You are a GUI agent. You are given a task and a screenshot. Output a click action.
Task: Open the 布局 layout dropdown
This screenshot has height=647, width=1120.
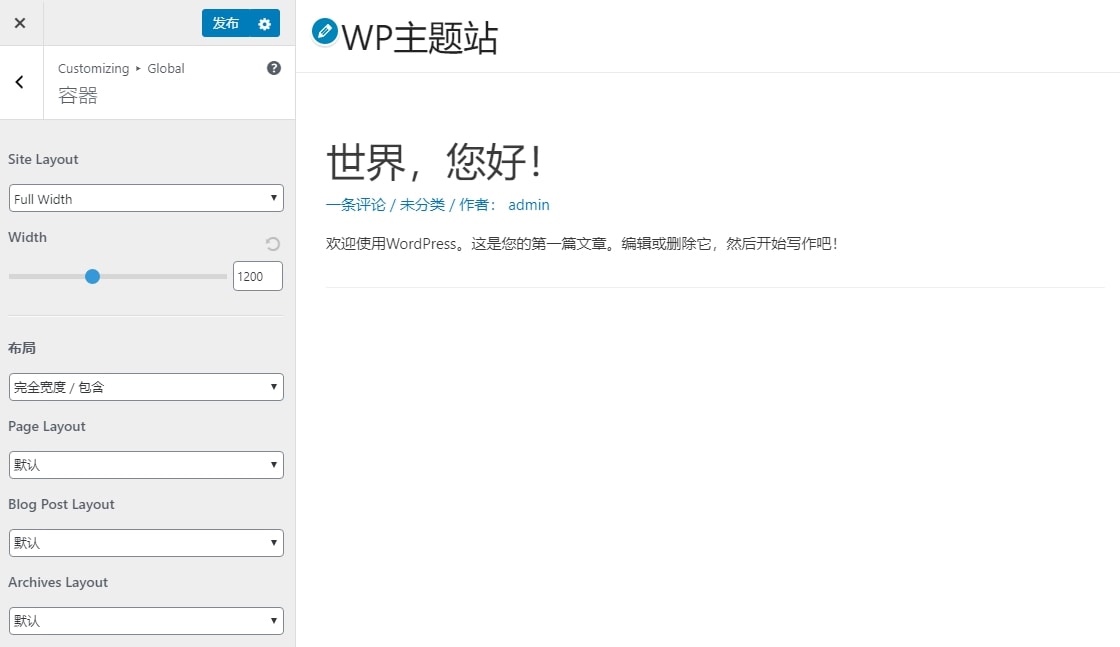pyautogui.click(x=145, y=387)
